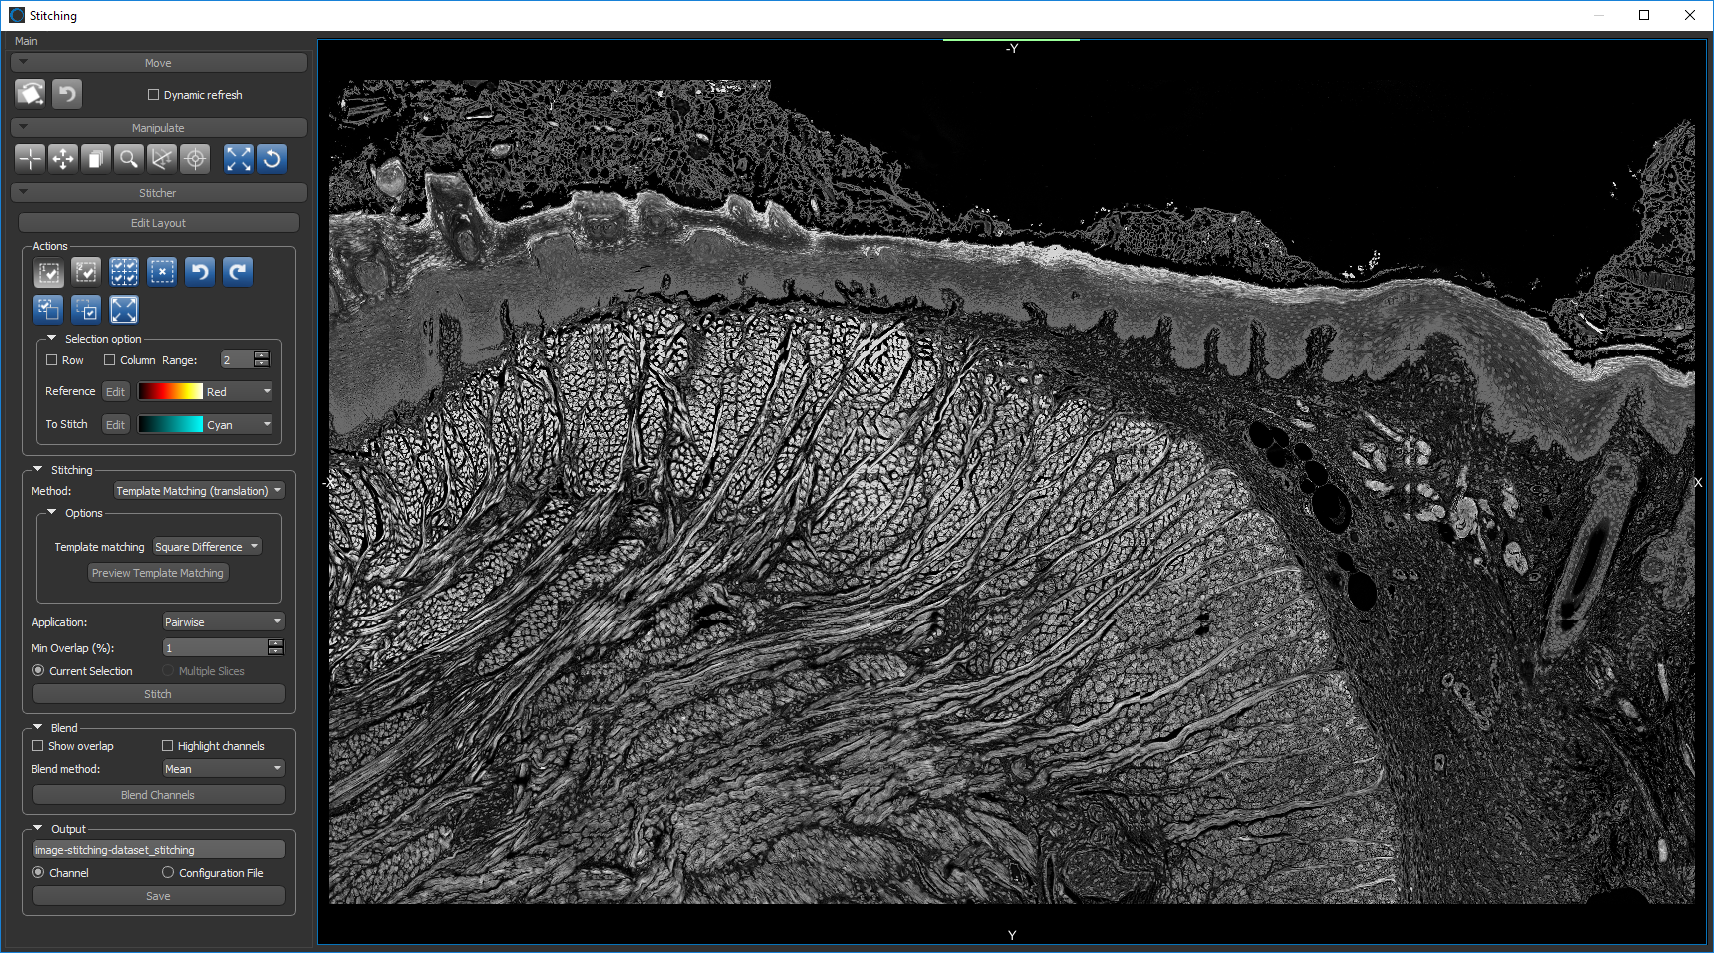Select the four-arrow pan tool
1714x953 pixels.
(x=63, y=159)
